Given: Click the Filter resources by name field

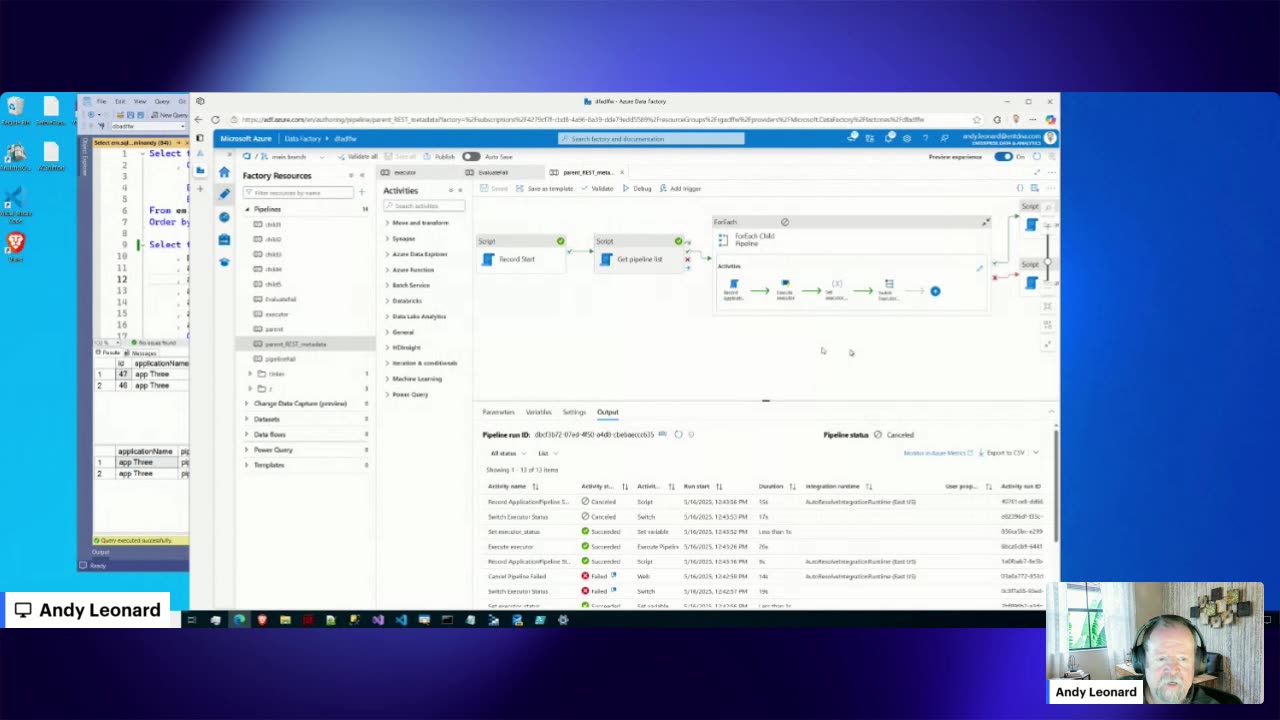Looking at the screenshot, I should pos(298,192).
